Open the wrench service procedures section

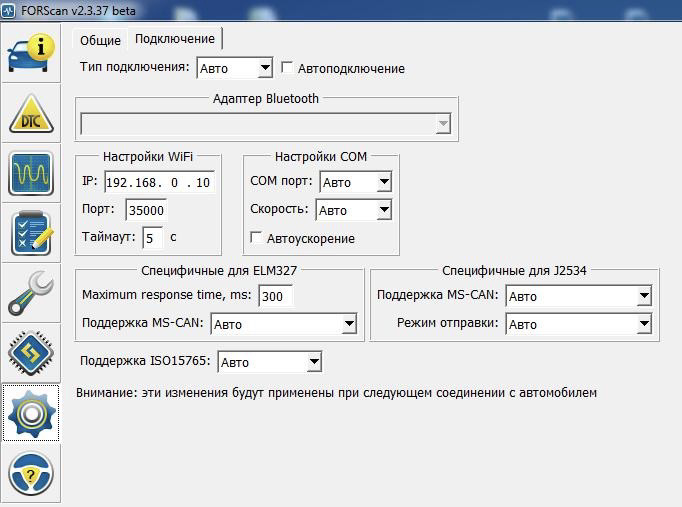click(x=31, y=294)
